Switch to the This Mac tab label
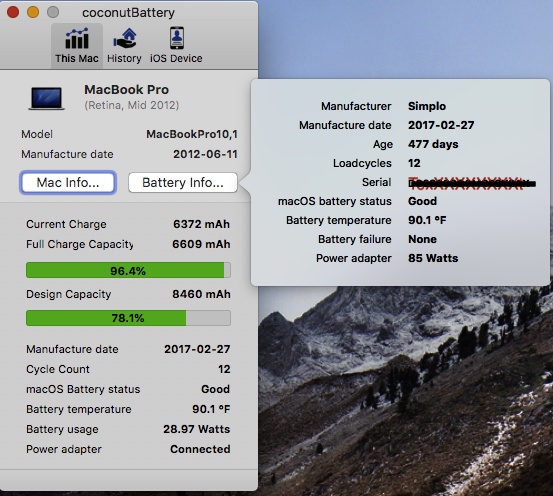 (77, 58)
